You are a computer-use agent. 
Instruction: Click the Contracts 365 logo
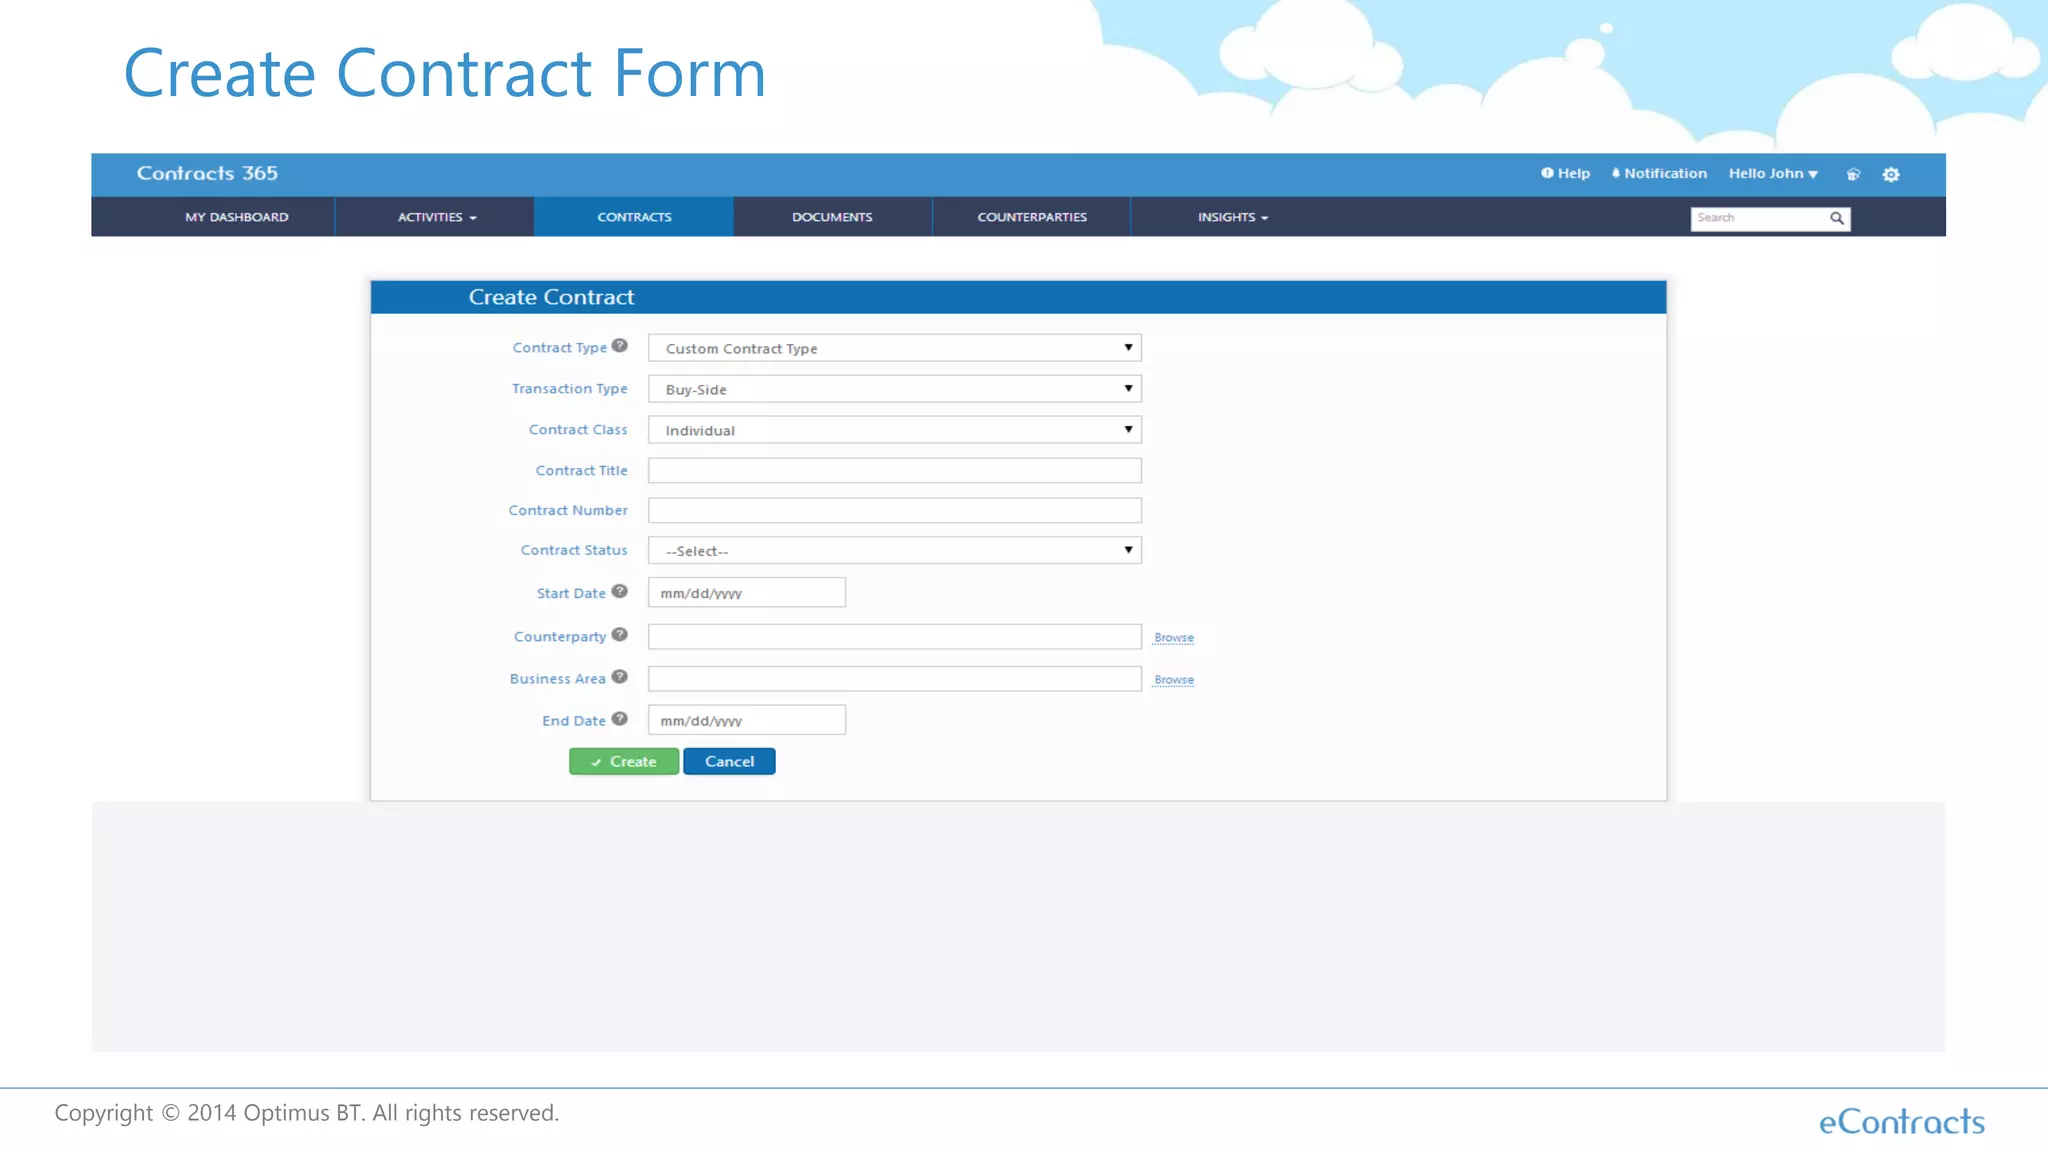tap(207, 173)
